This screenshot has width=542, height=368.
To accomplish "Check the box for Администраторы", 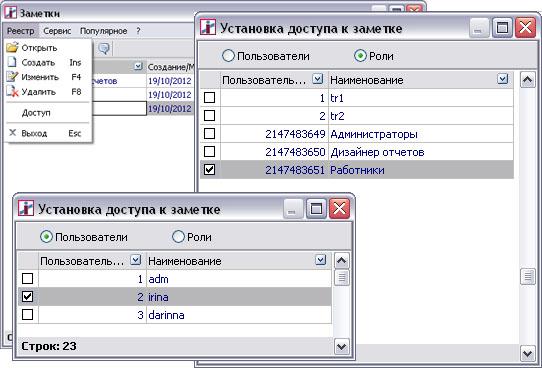I will [209, 134].
